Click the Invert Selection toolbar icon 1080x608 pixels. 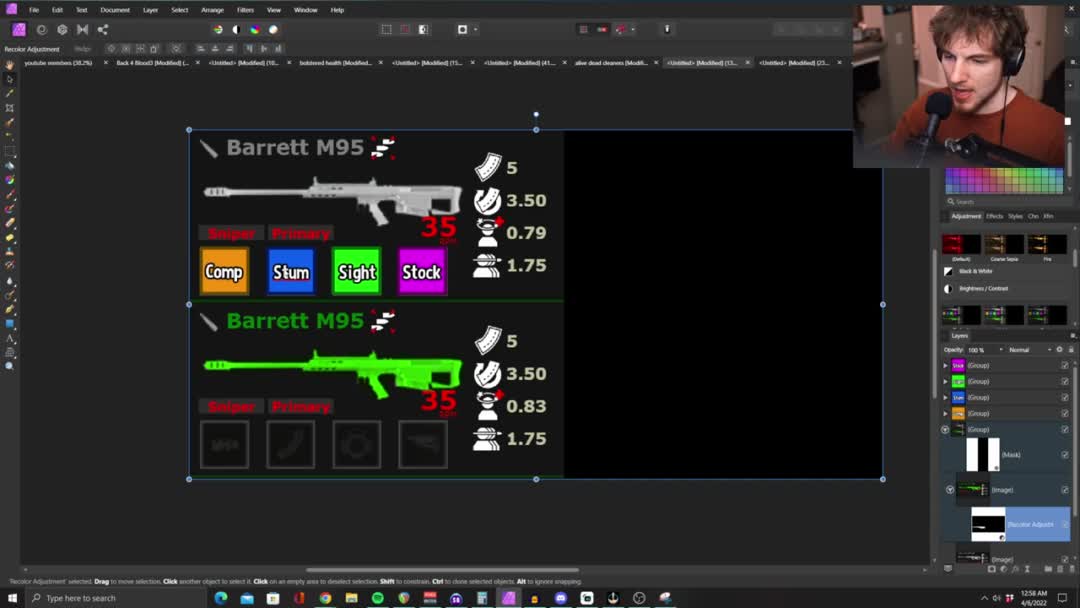[x=424, y=30]
